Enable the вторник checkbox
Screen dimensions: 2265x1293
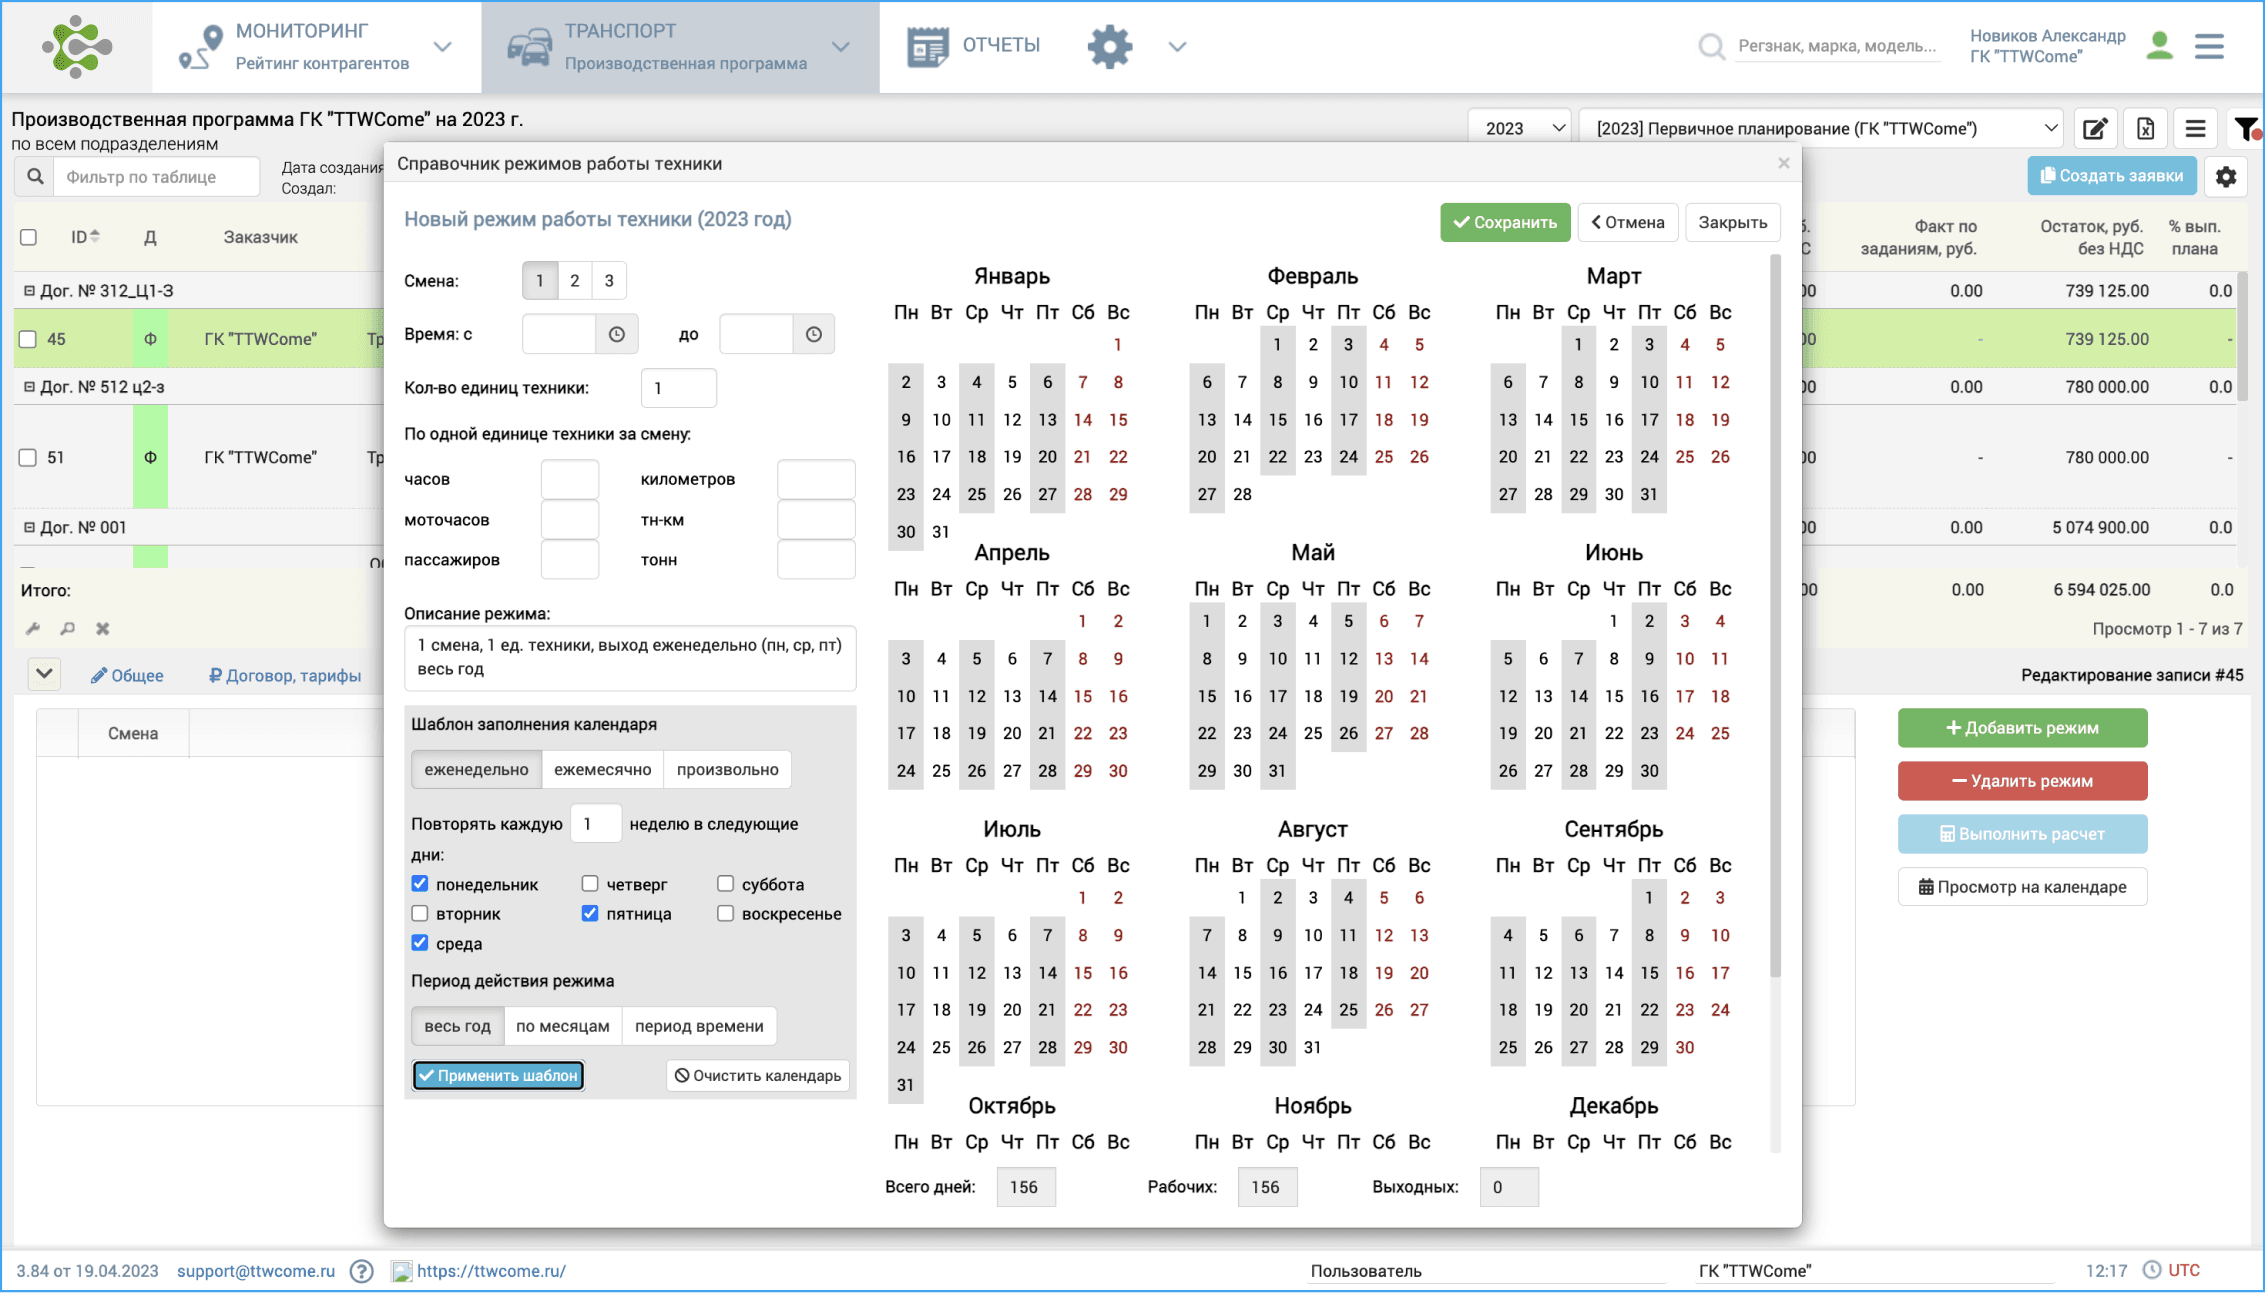pyautogui.click(x=420, y=914)
